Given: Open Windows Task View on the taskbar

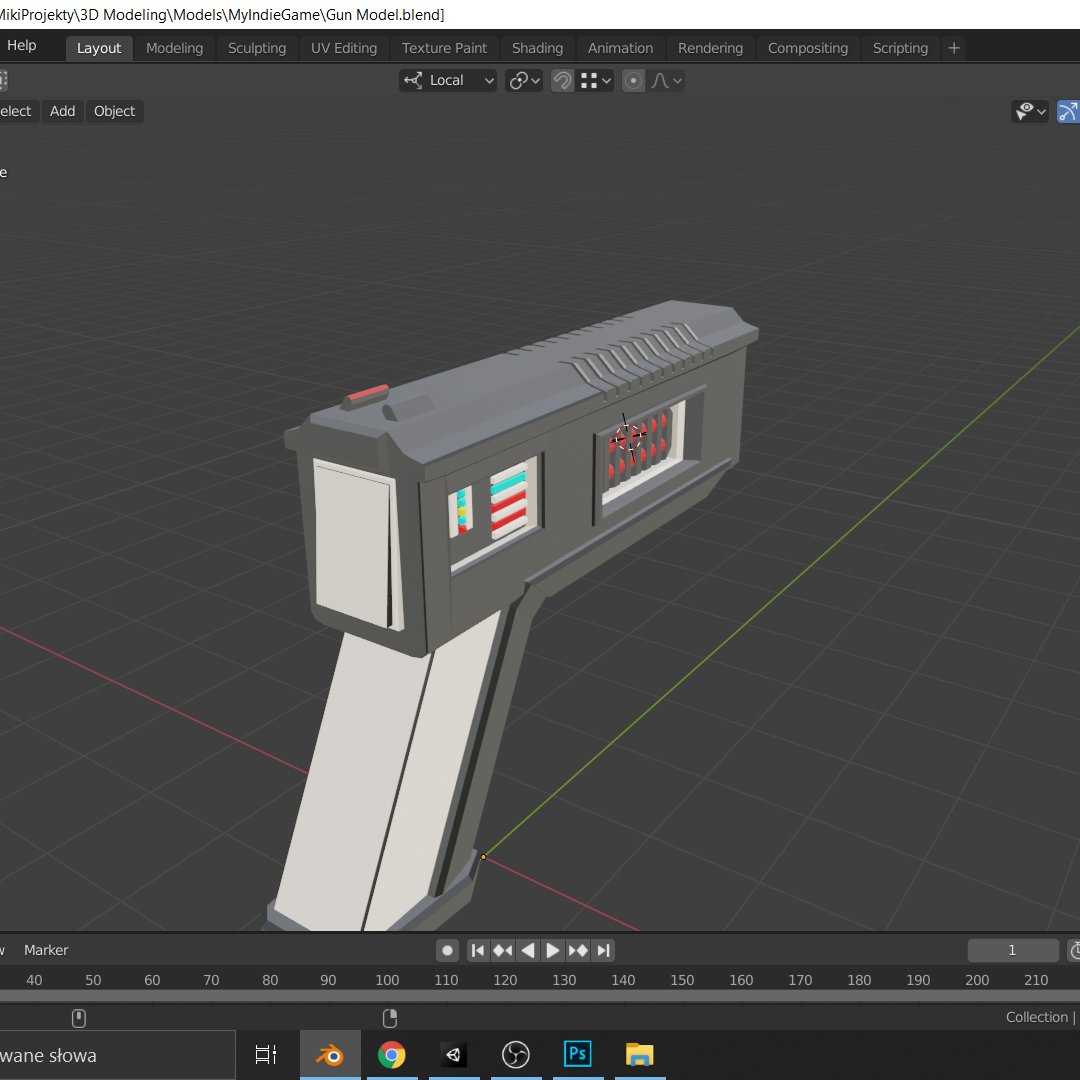Looking at the screenshot, I should 266,1055.
